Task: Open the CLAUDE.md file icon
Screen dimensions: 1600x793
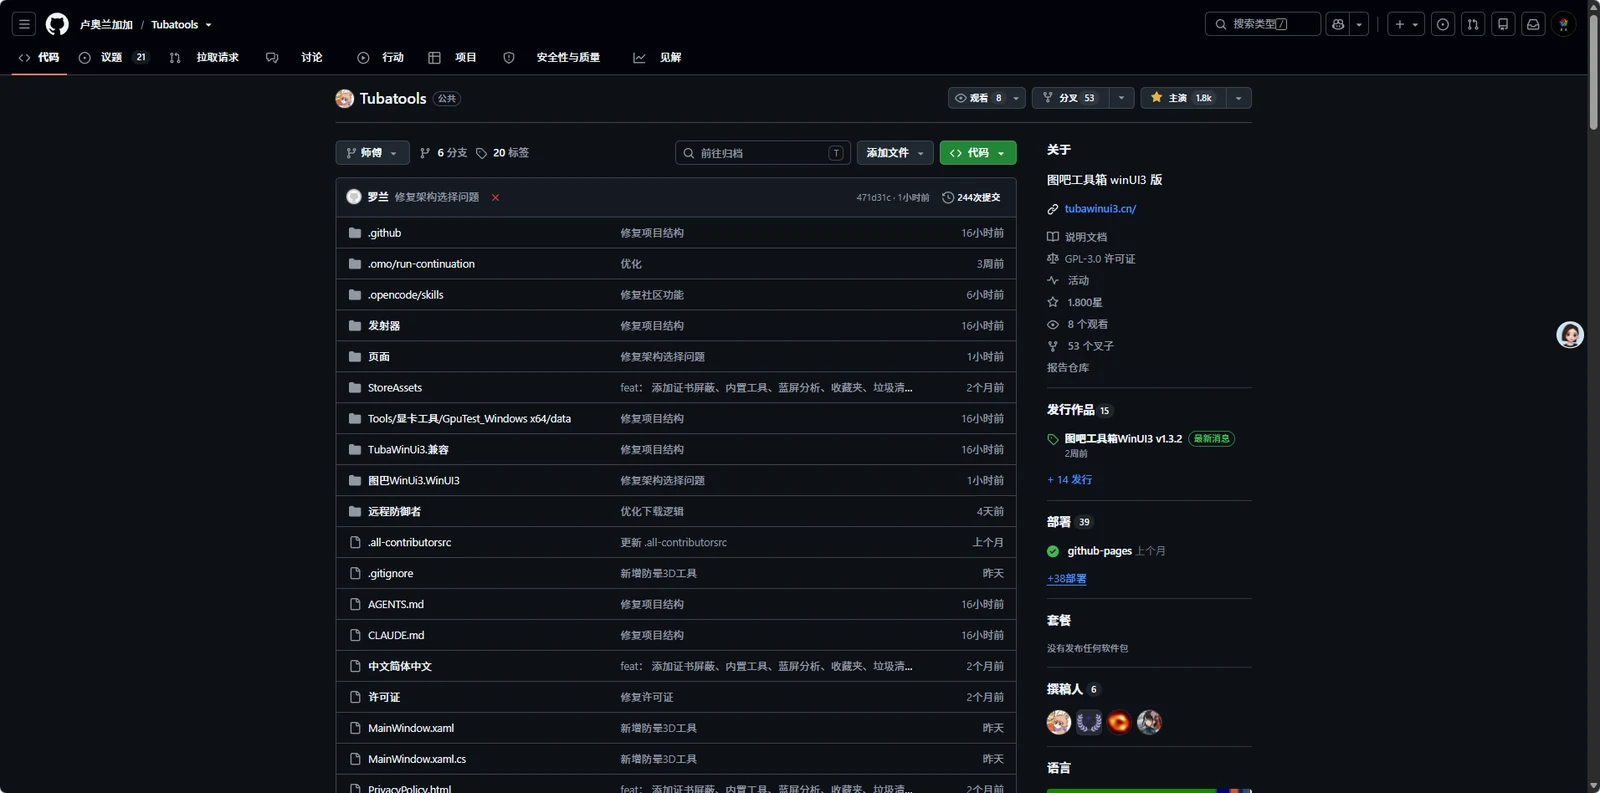Action: (x=355, y=636)
